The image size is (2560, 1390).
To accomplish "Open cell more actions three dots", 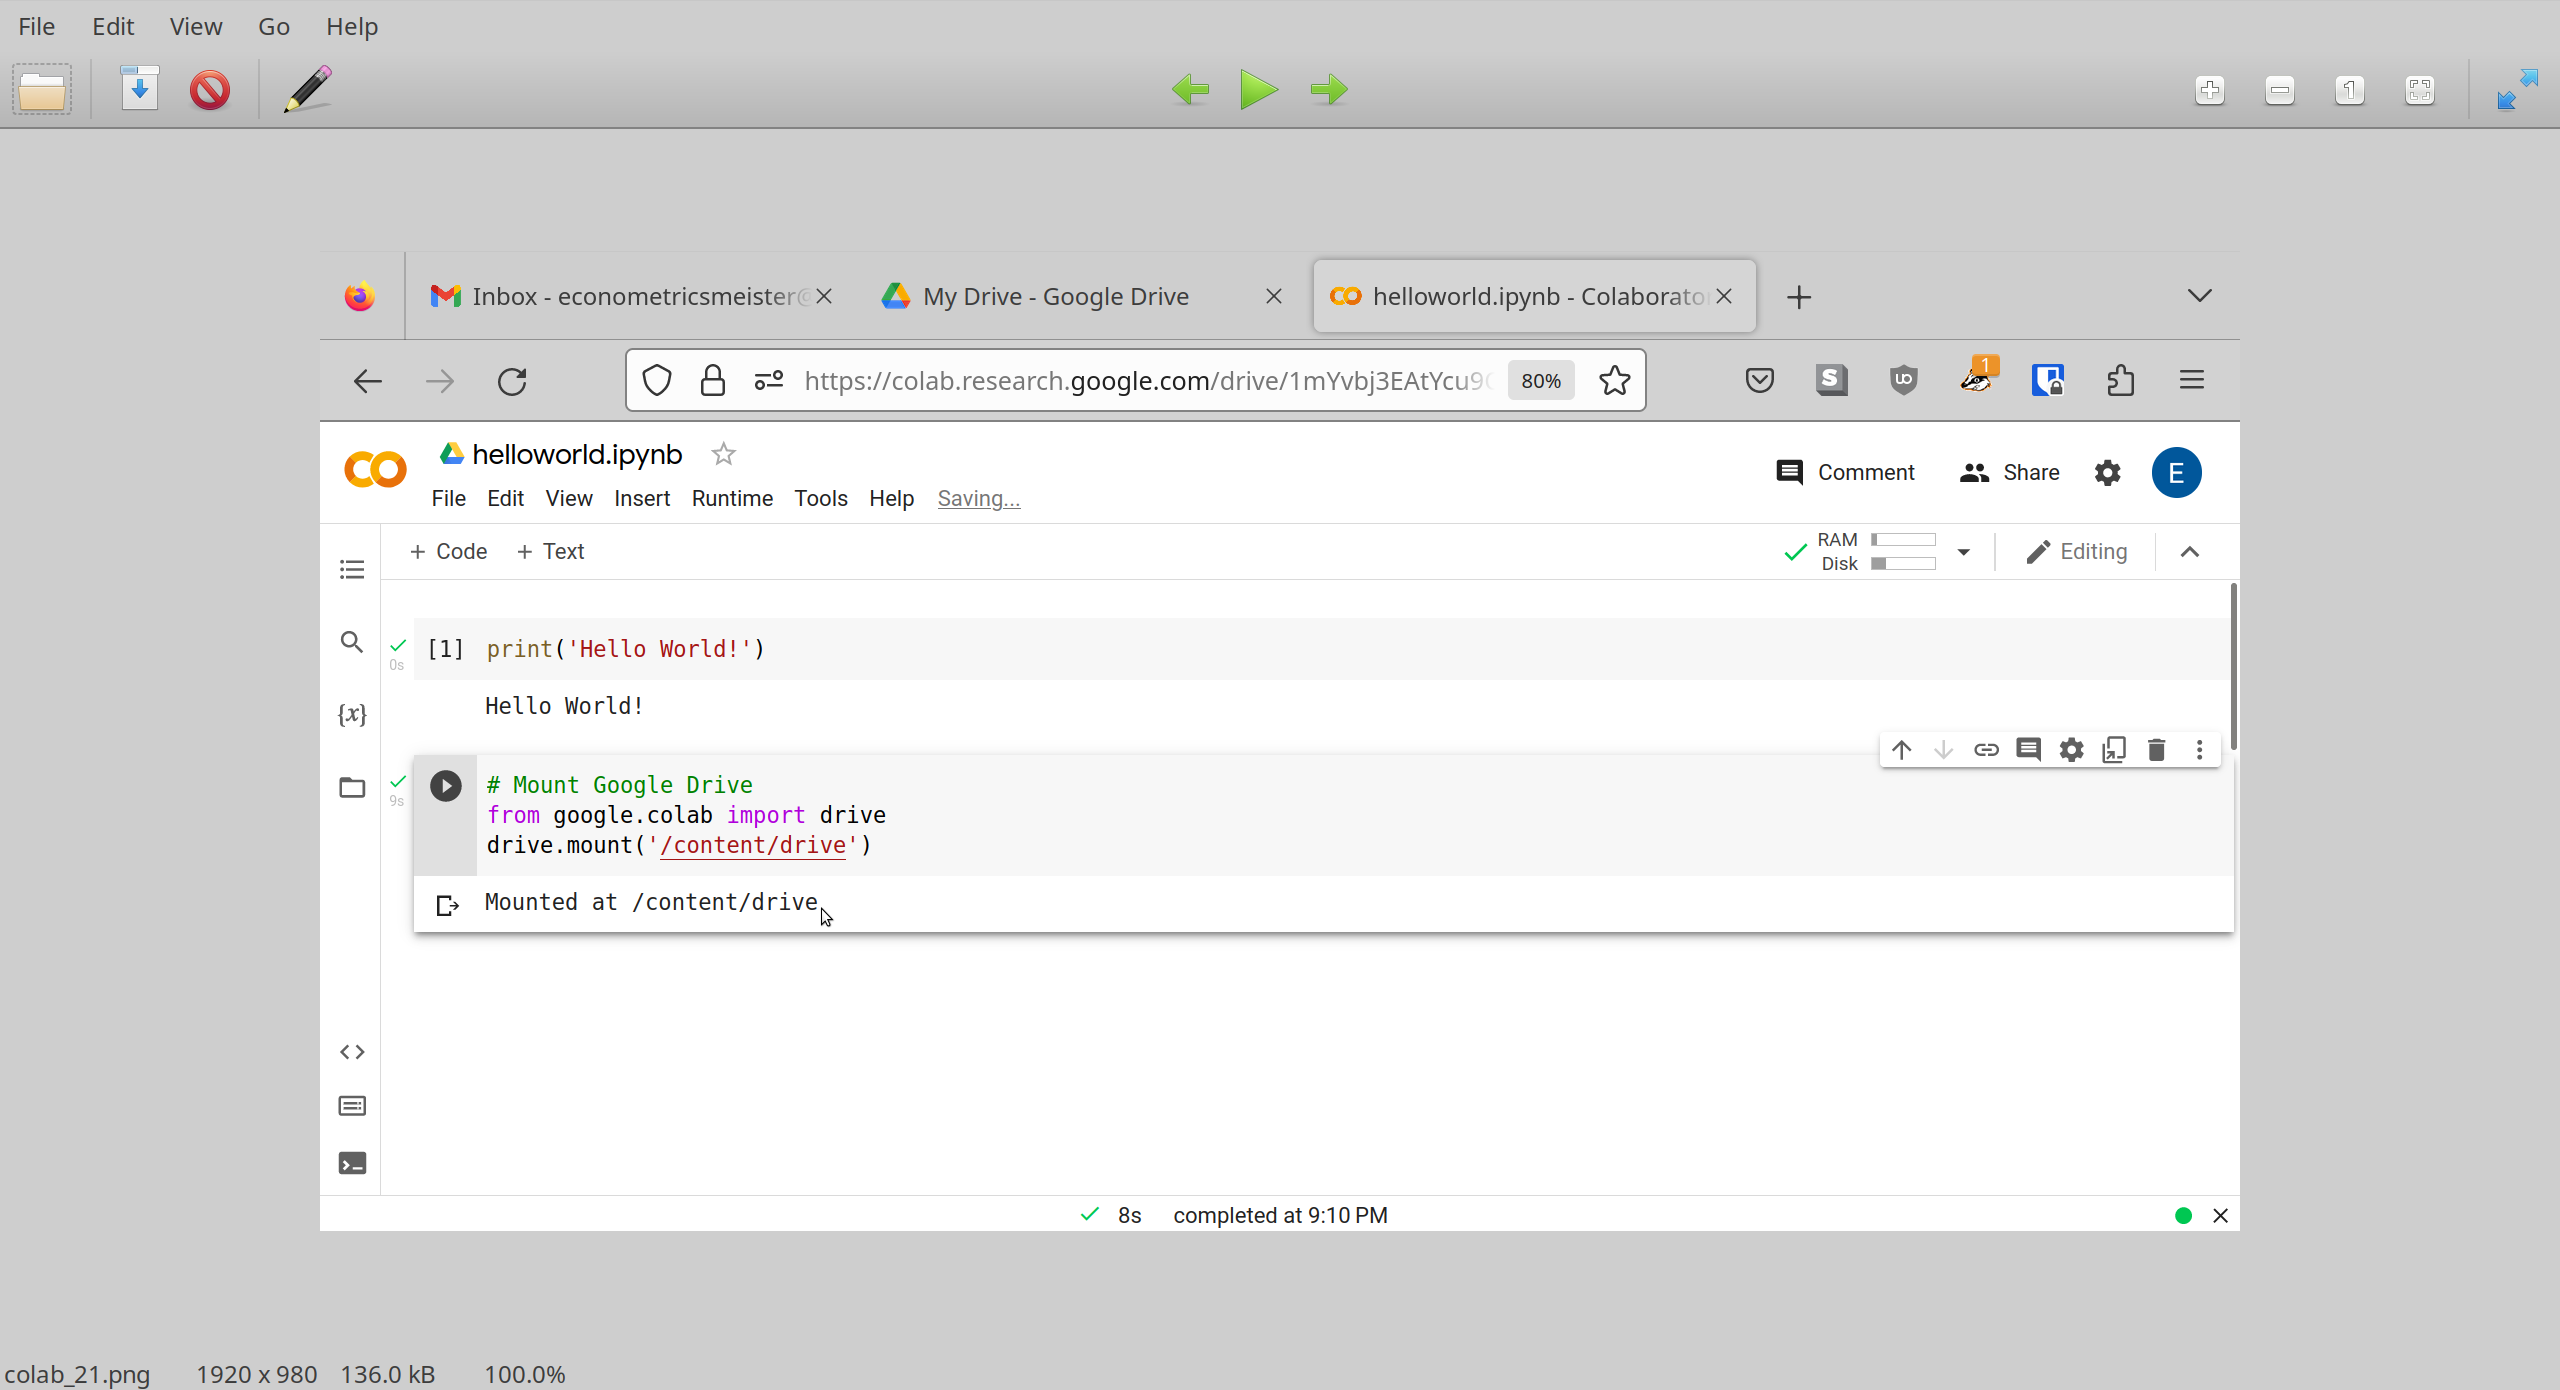I will (2199, 749).
